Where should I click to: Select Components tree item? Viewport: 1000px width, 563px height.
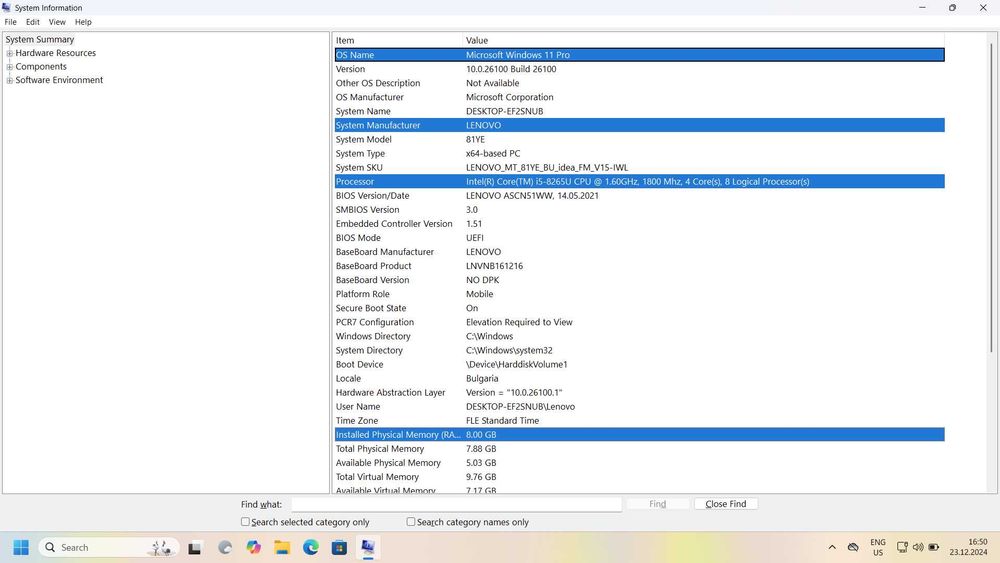coord(41,66)
